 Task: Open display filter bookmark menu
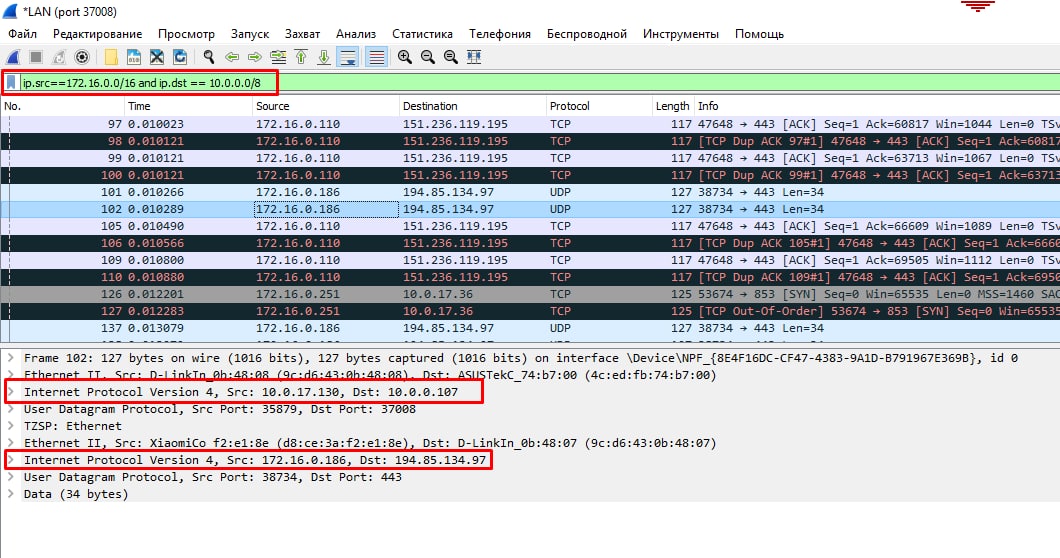11,83
